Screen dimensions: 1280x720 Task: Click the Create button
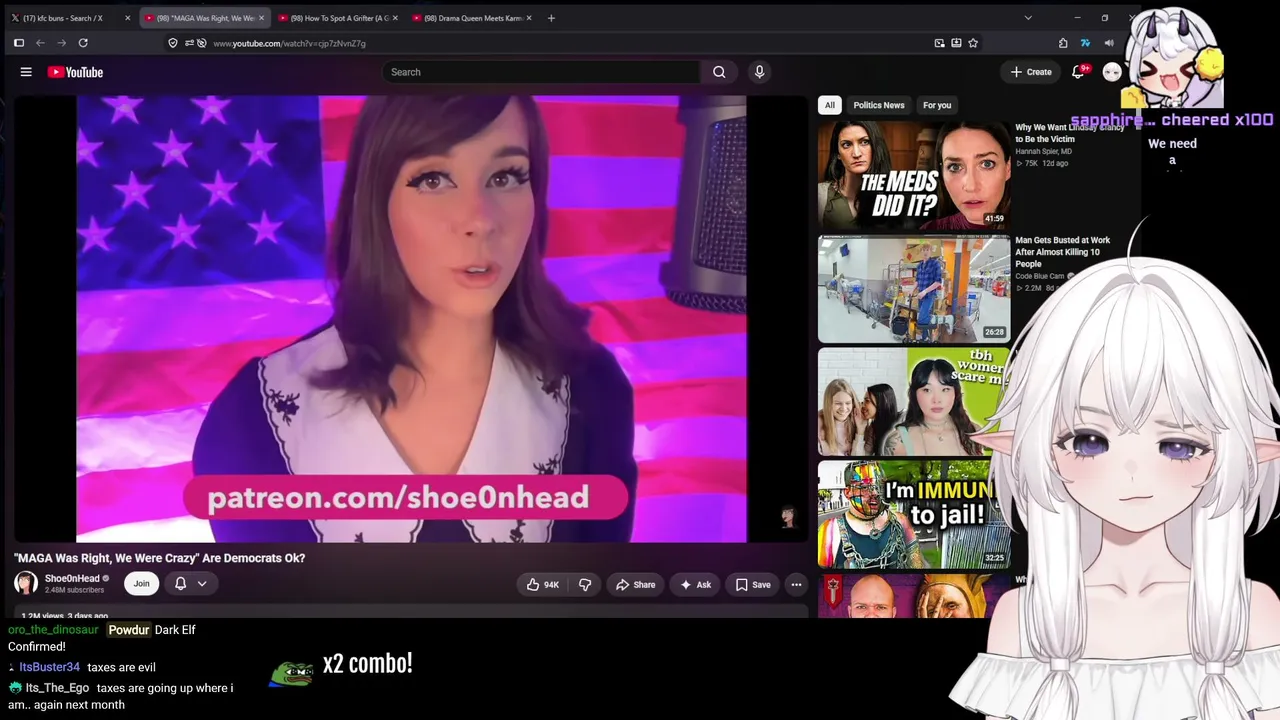tap(1031, 72)
